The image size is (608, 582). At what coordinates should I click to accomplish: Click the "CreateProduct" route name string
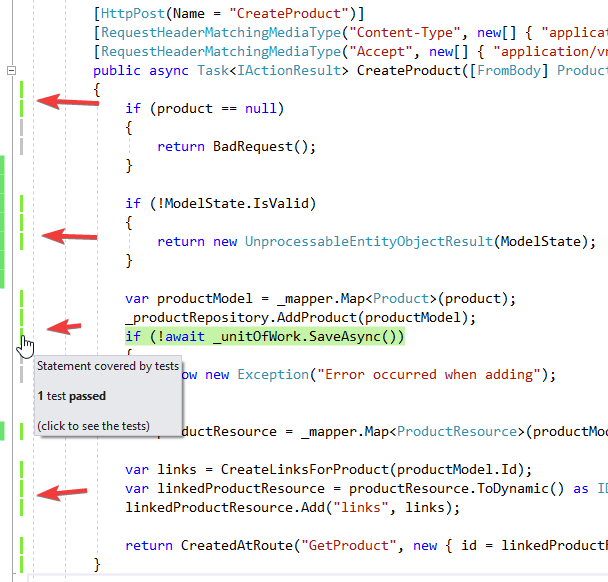tap(289, 14)
